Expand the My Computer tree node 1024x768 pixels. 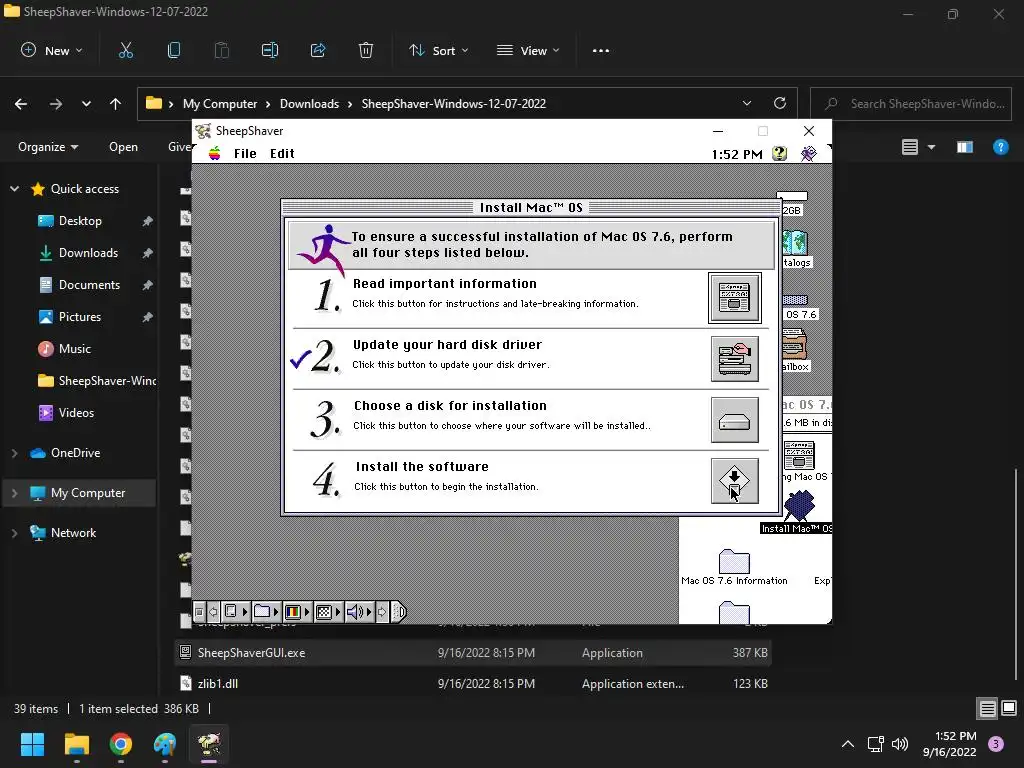click(x=14, y=493)
